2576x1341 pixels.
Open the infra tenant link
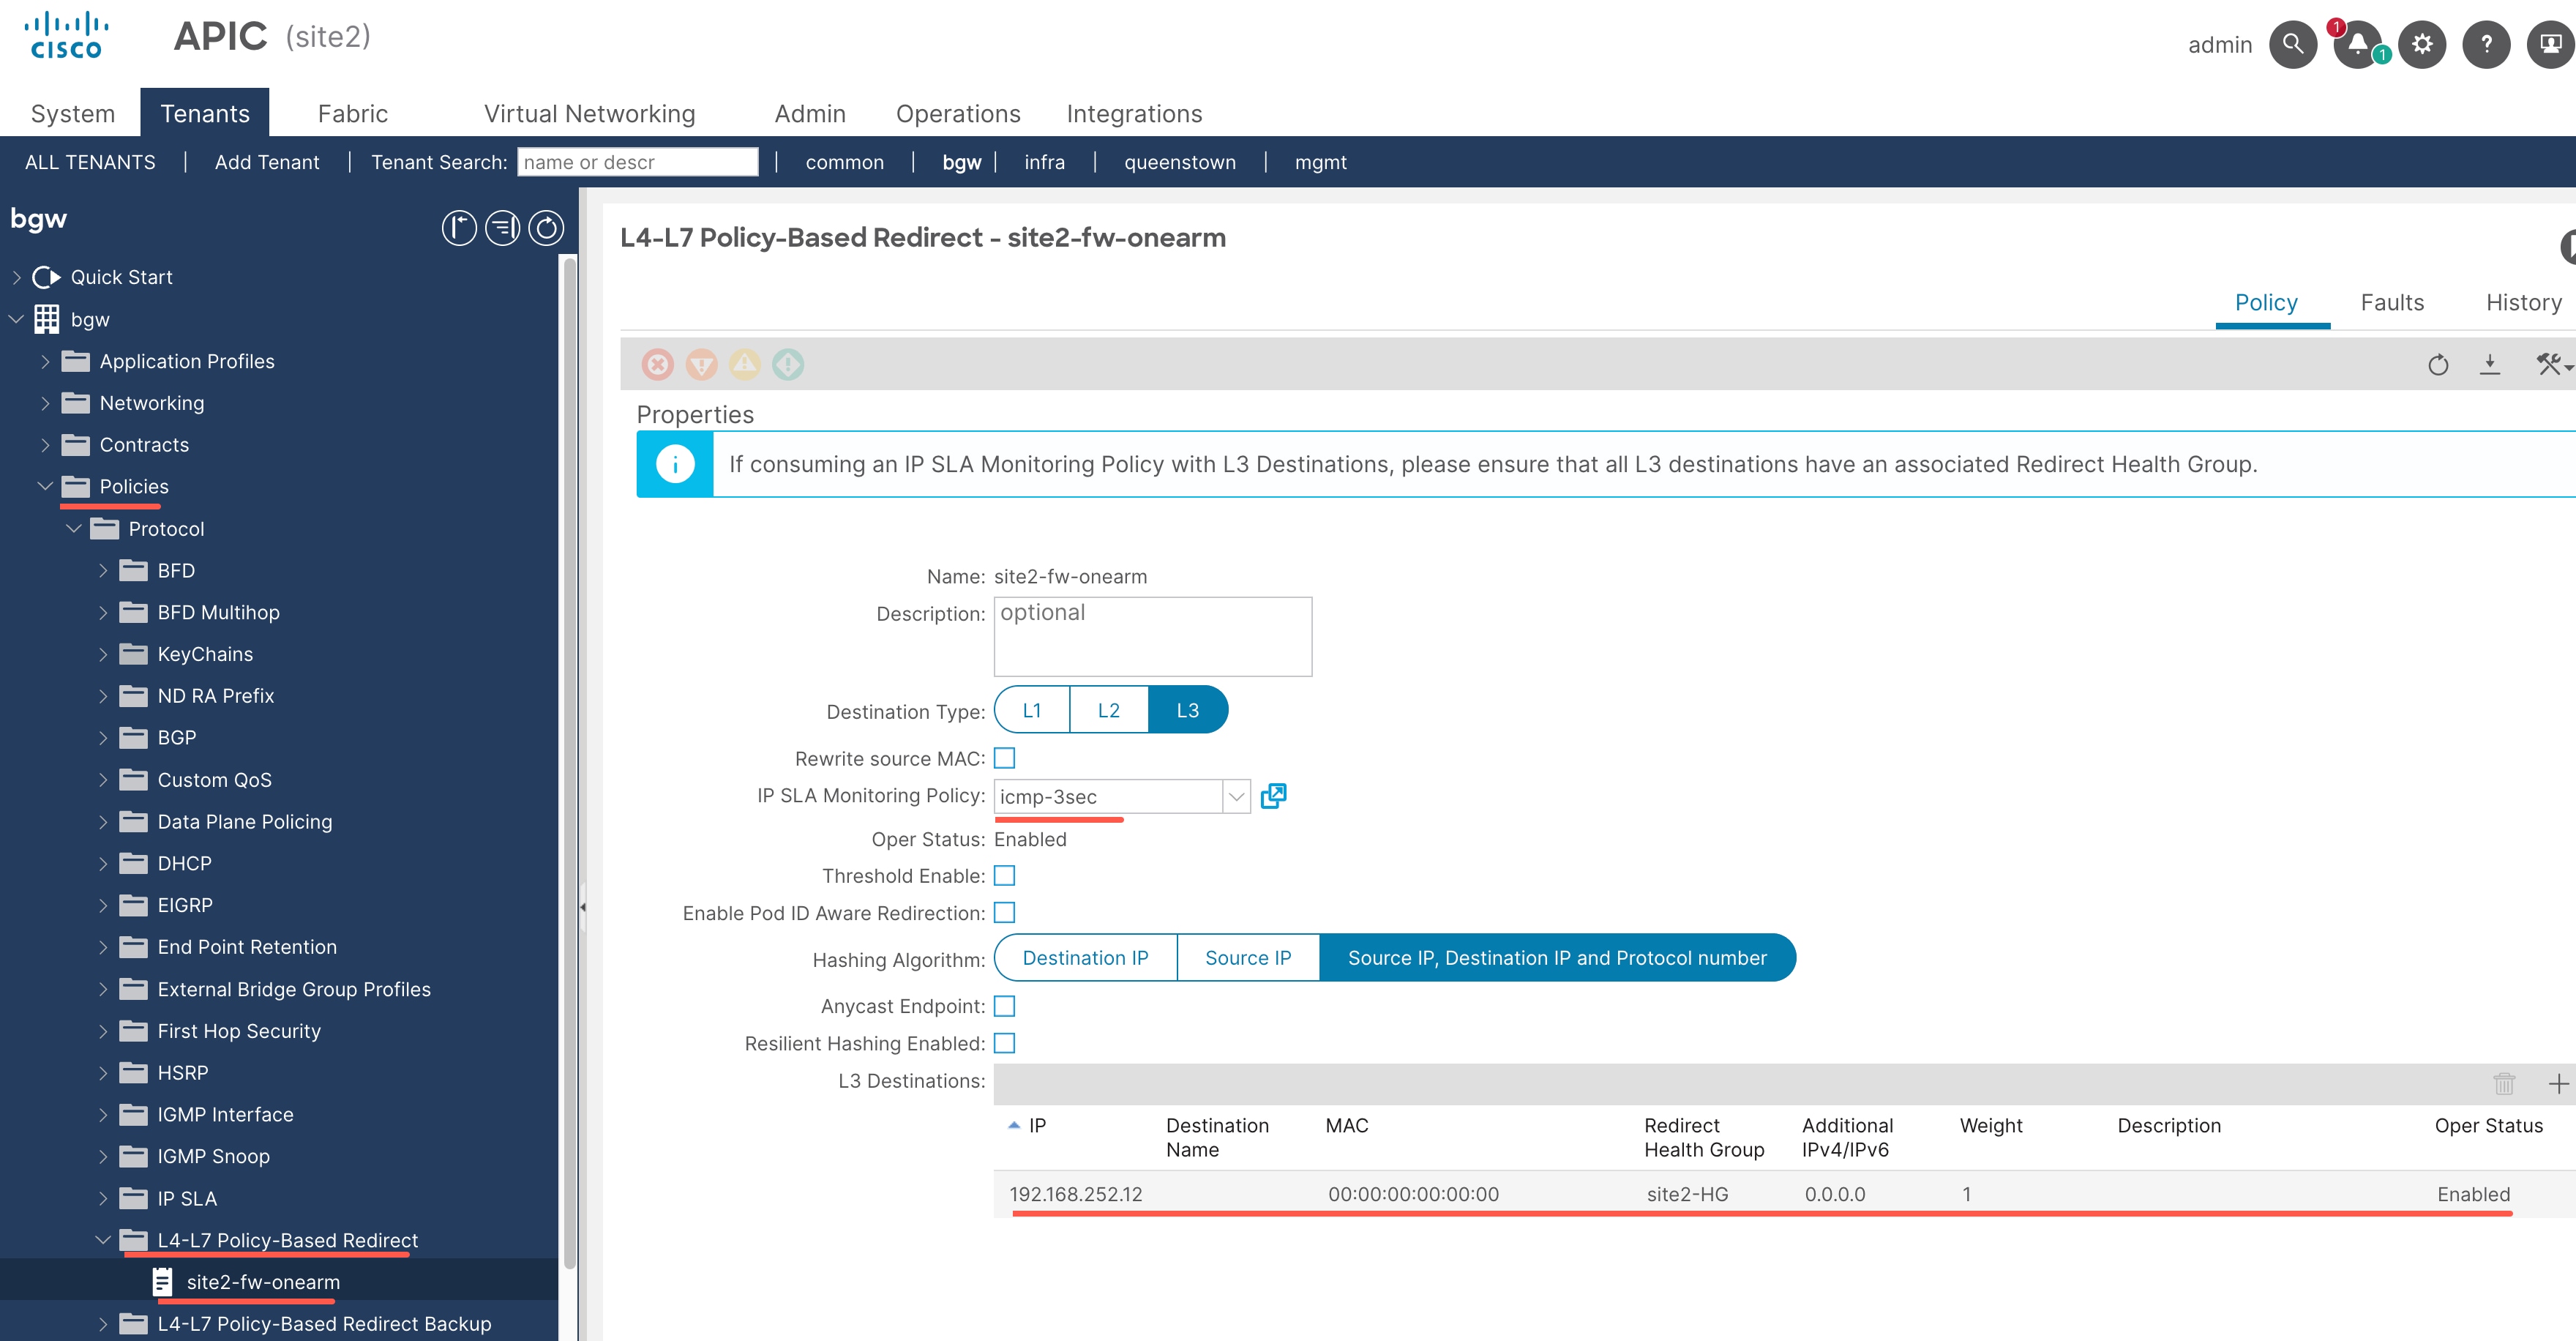(1045, 162)
